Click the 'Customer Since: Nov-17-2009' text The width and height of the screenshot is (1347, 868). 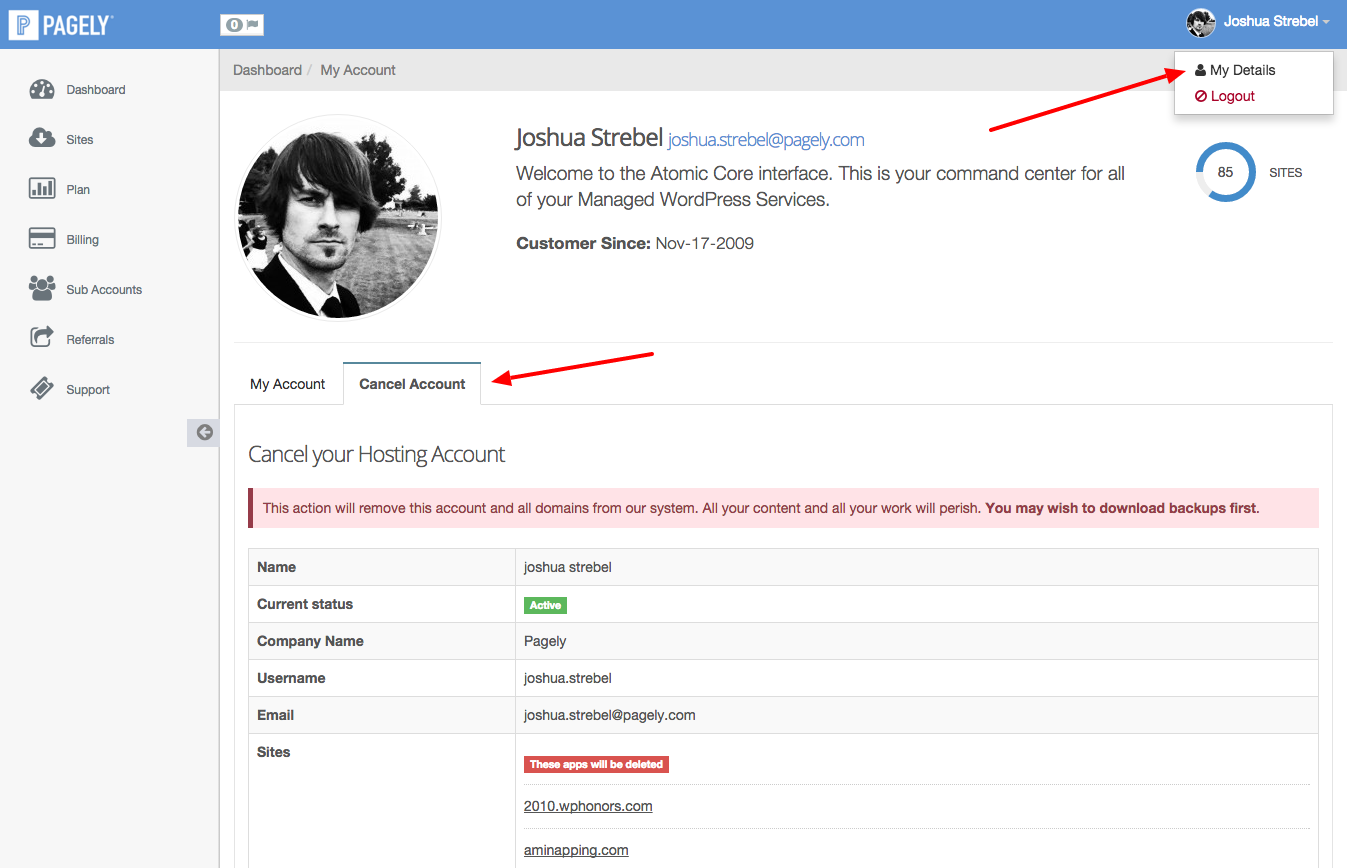click(635, 243)
